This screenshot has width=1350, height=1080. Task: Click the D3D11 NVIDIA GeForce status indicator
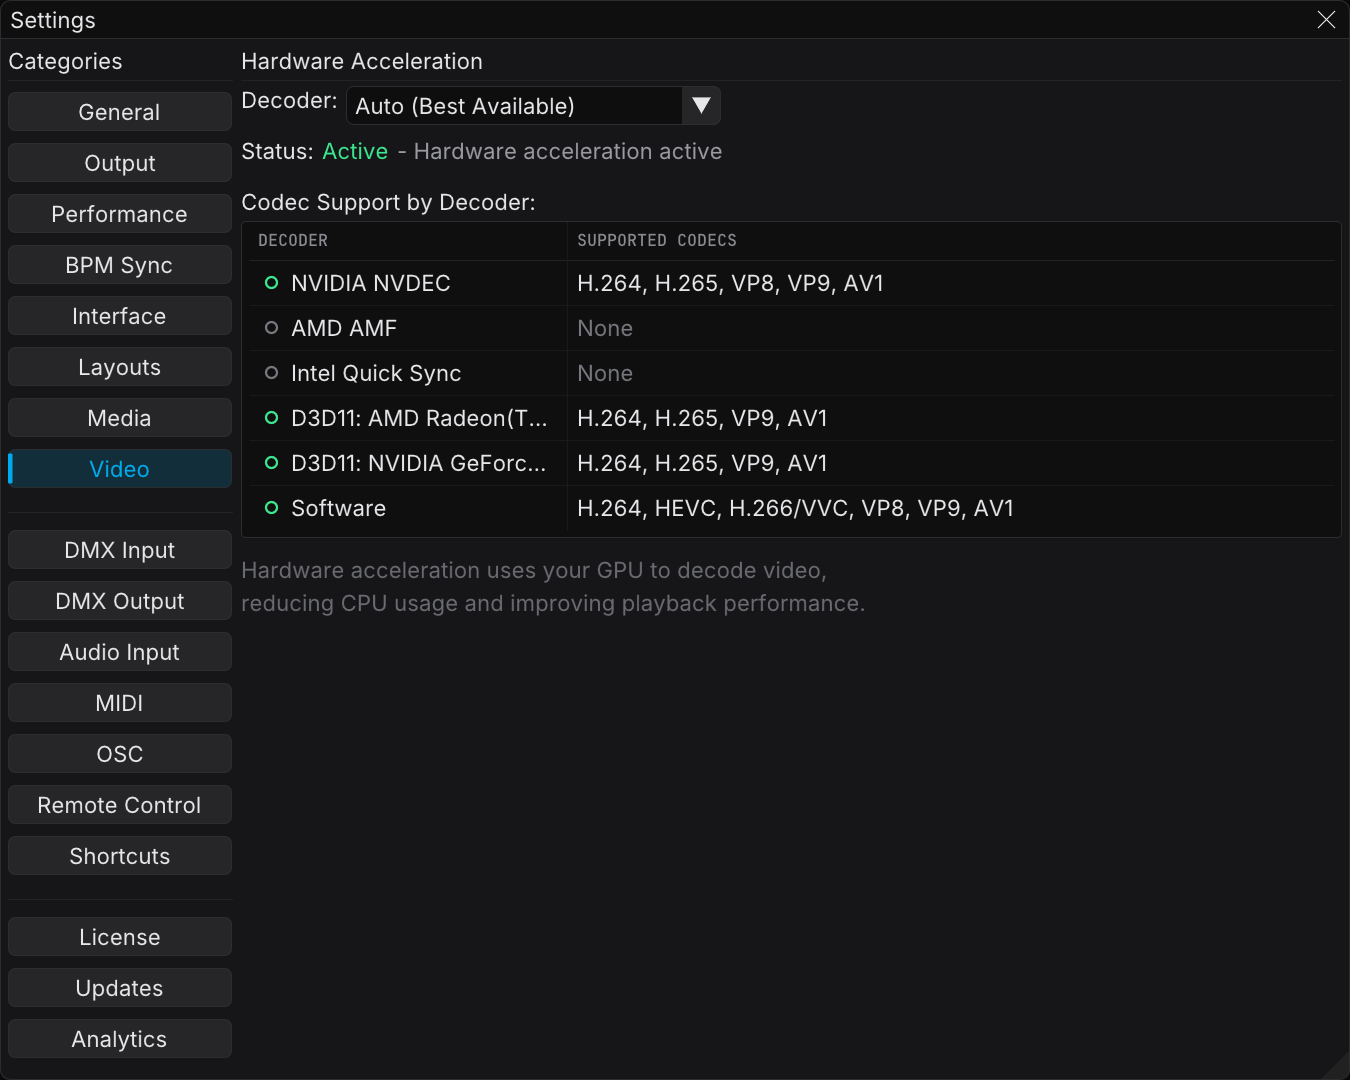[271, 463]
